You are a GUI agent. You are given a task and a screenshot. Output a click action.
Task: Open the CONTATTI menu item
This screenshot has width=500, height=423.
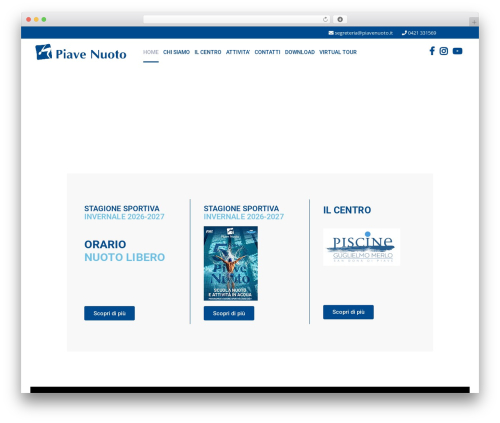[267, 52]
